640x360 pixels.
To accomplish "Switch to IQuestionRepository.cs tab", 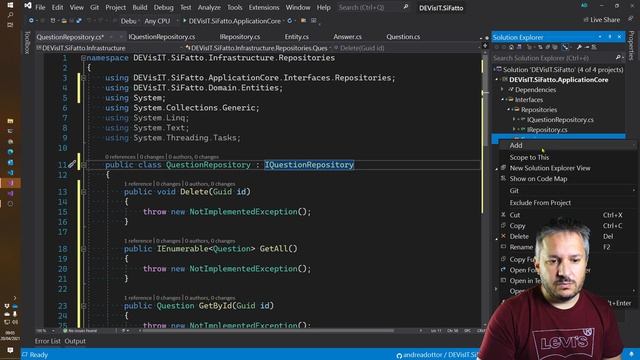I will (162, 37).
